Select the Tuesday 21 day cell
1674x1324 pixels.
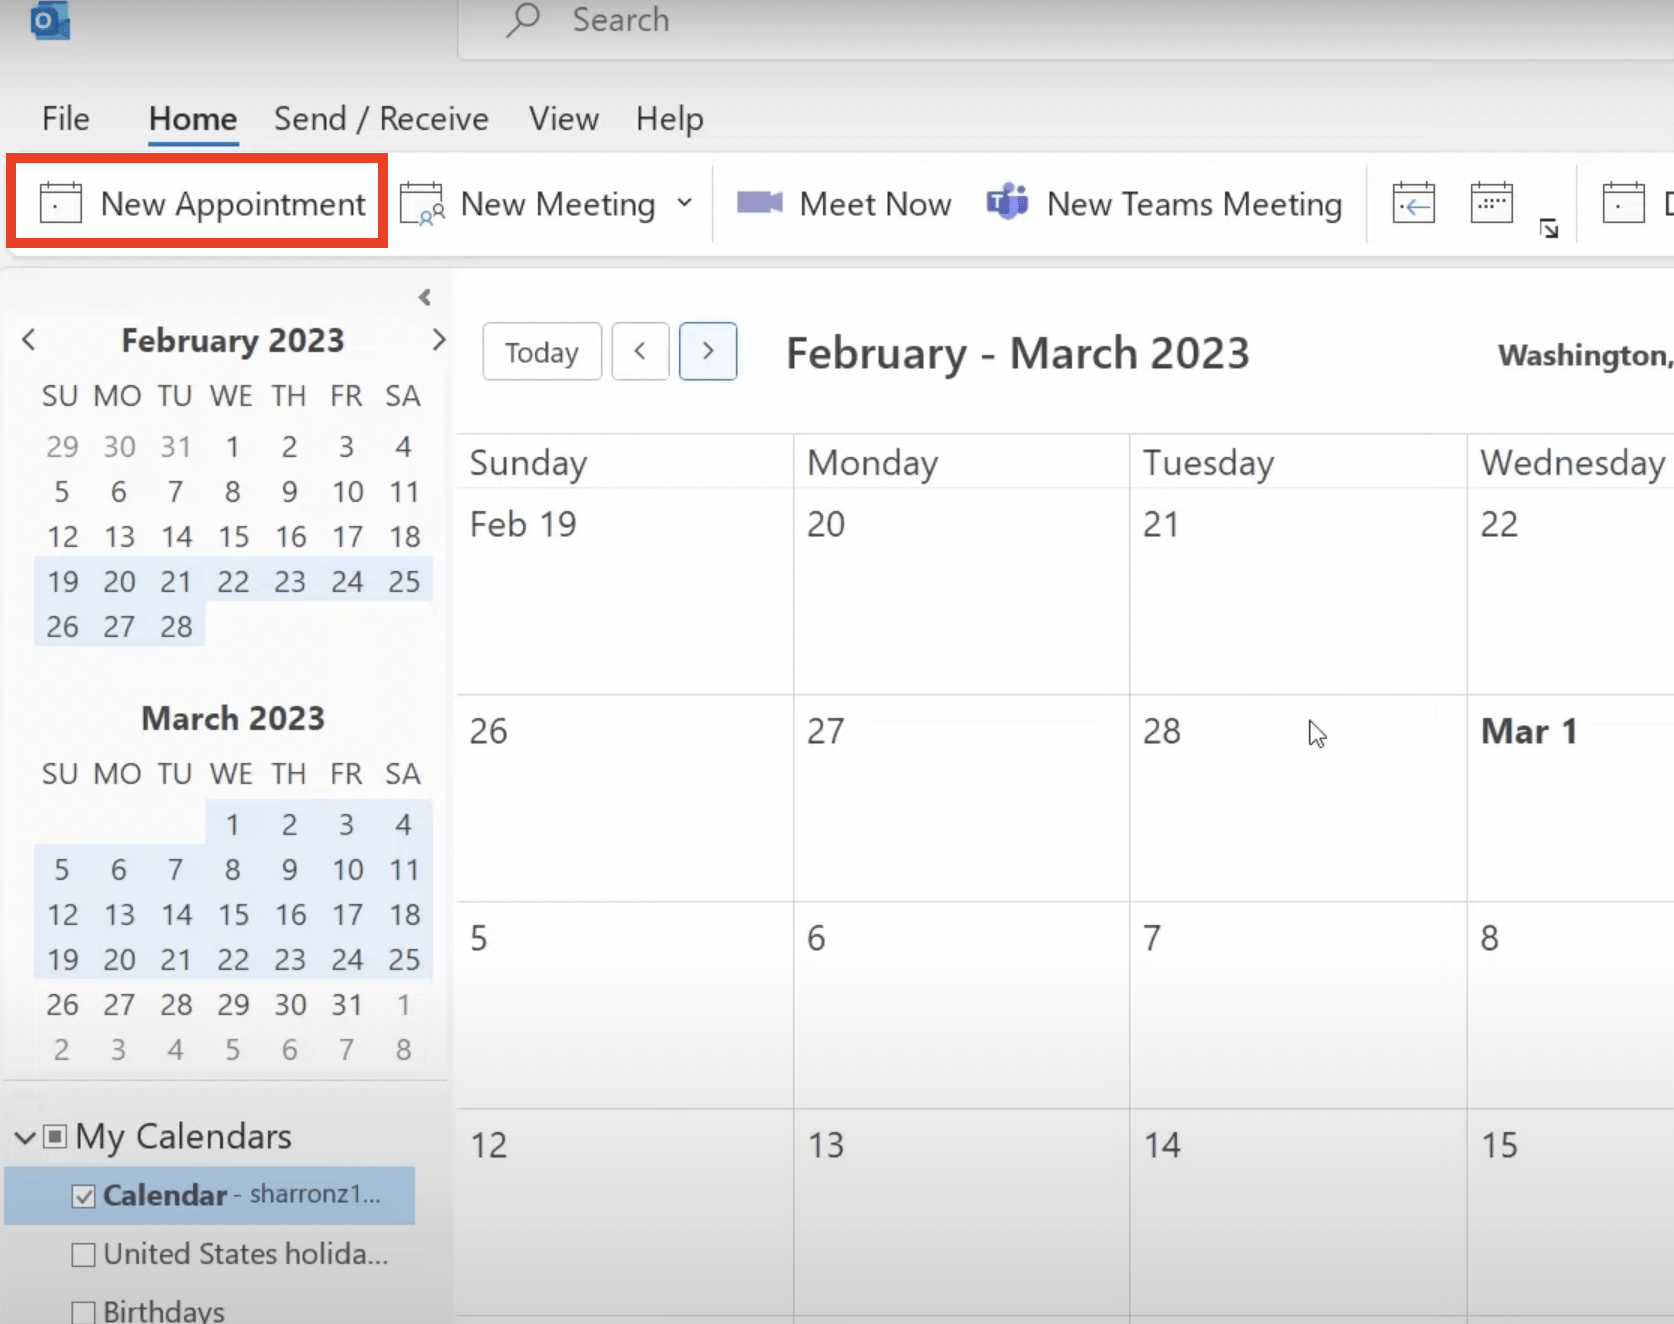(x=1298, y=591)
